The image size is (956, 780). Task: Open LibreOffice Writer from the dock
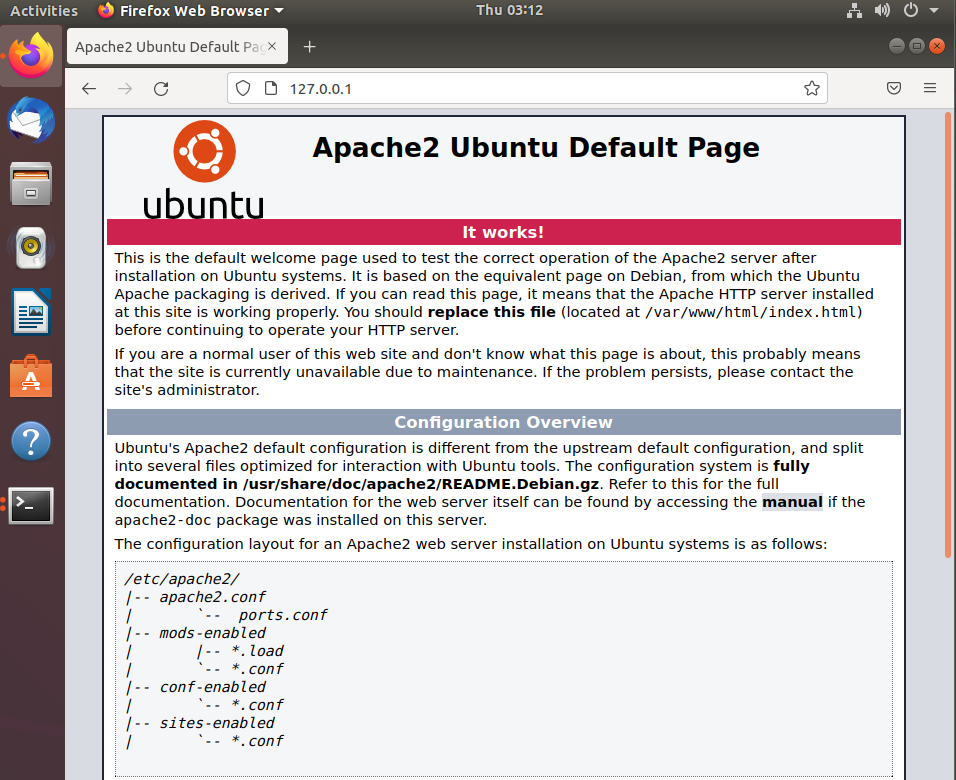point(31,312)
